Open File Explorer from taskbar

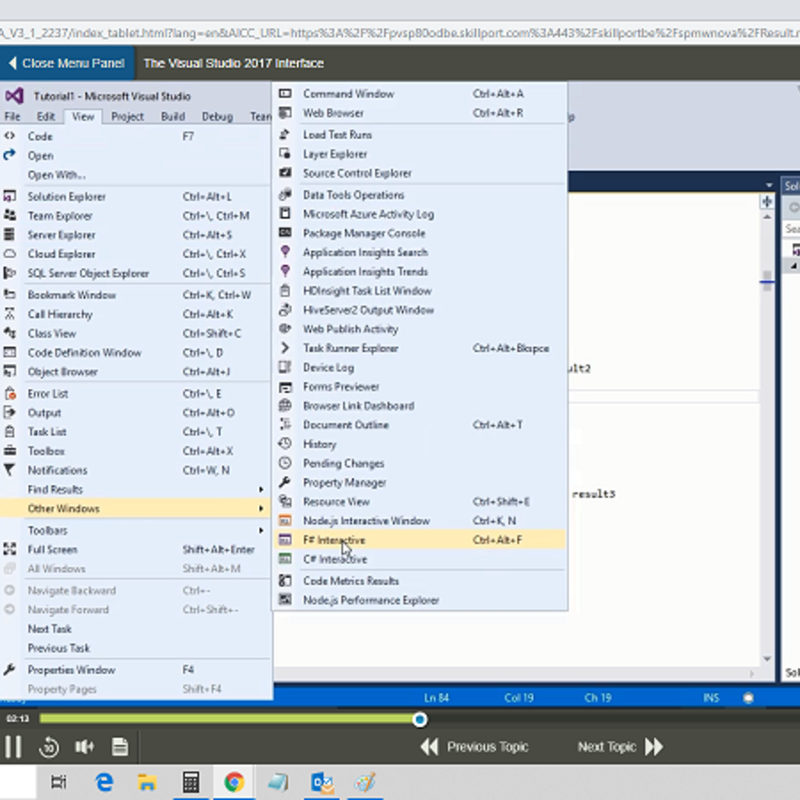tap(147, 782)
